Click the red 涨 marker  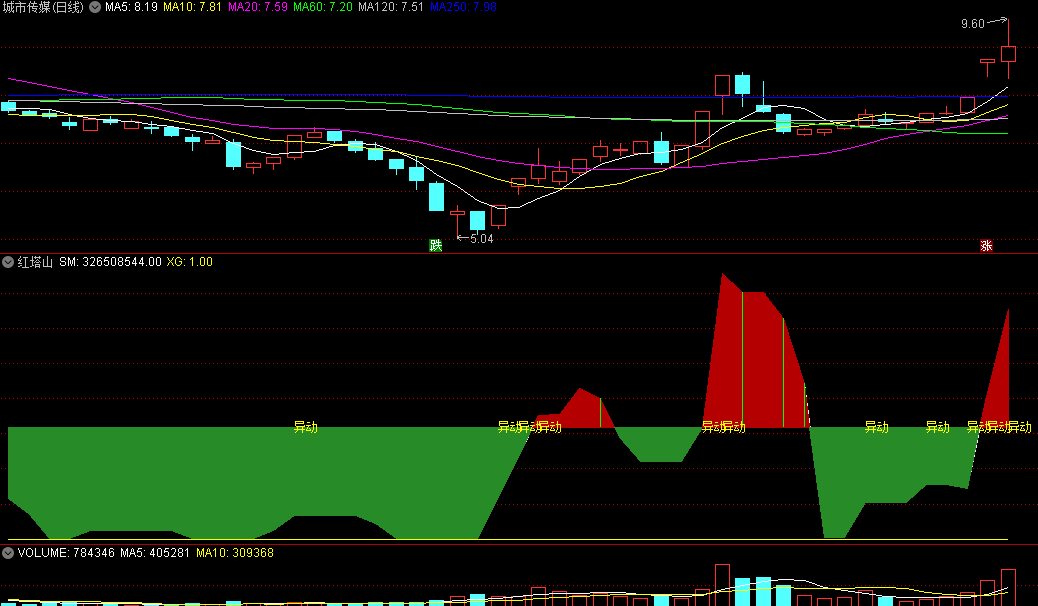click(x=986, y=246)
